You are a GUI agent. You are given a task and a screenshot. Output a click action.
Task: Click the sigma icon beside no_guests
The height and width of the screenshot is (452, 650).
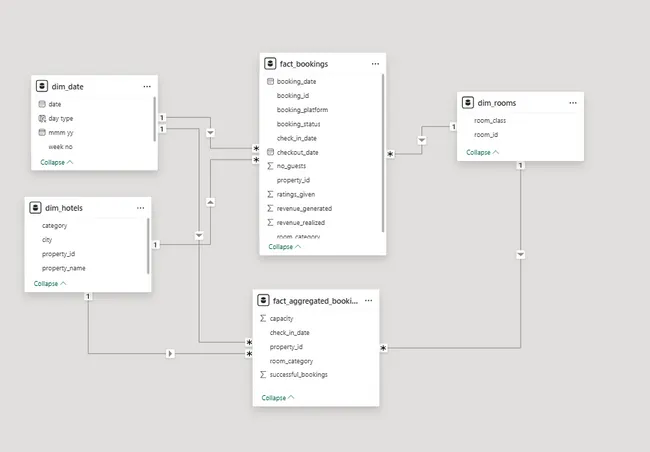[270, 166]
